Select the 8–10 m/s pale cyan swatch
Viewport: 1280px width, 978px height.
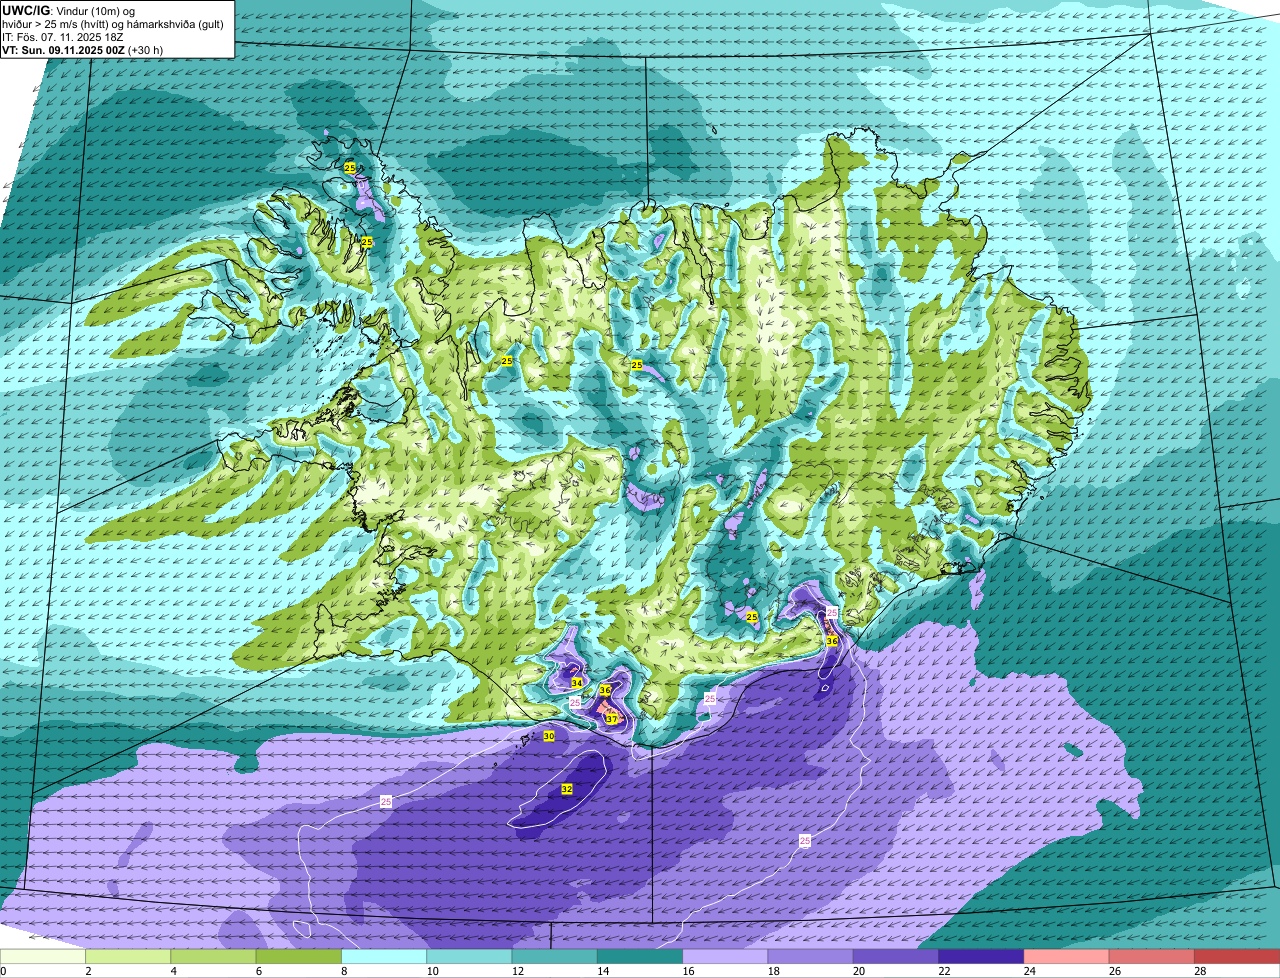[x=384, y=957]
